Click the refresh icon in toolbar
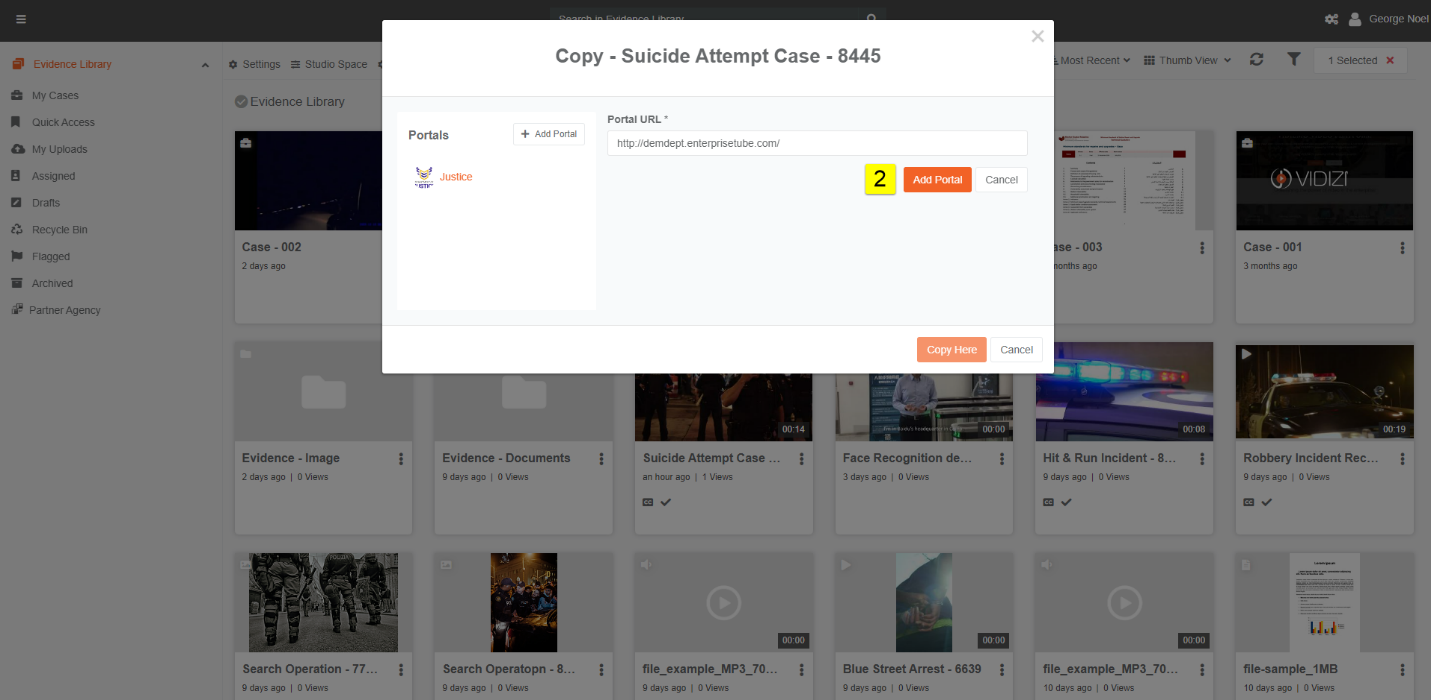The image size is (1431, 700). click(x=1257, y=60)
